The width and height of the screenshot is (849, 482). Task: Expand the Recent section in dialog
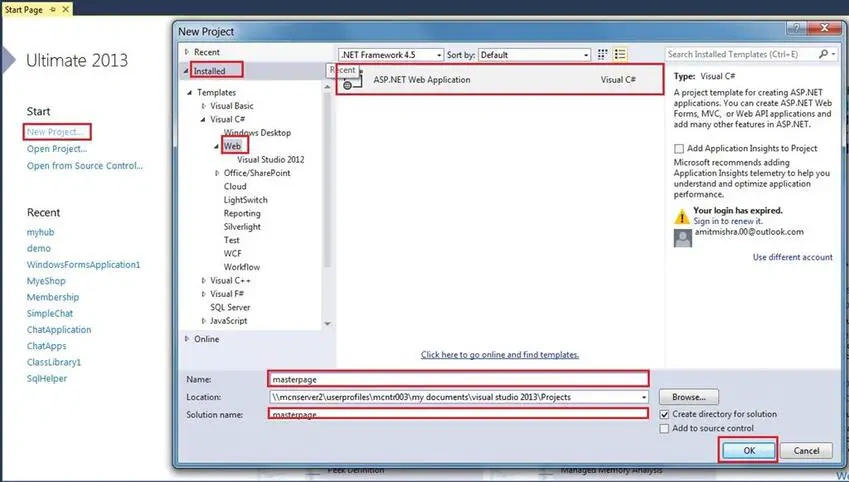coord(186,52)
